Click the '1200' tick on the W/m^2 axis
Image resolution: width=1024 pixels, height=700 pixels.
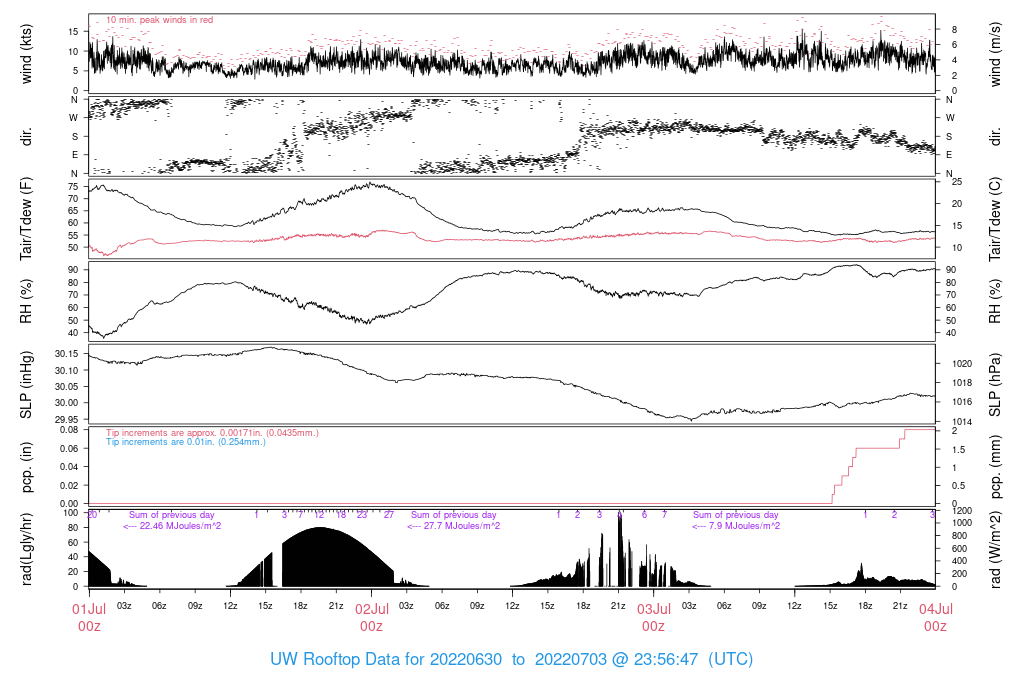(x=963, y=511)
